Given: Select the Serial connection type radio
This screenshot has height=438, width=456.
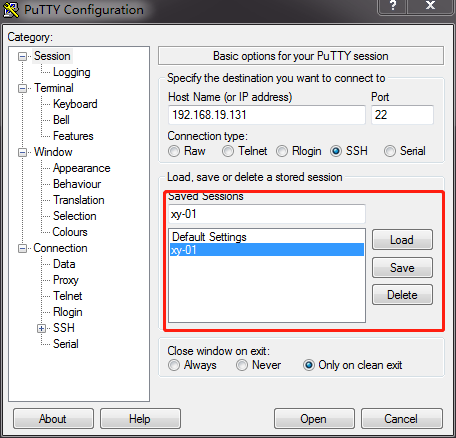Looking at the screenshot, I should pyautogui.click(x=390, y=151).
